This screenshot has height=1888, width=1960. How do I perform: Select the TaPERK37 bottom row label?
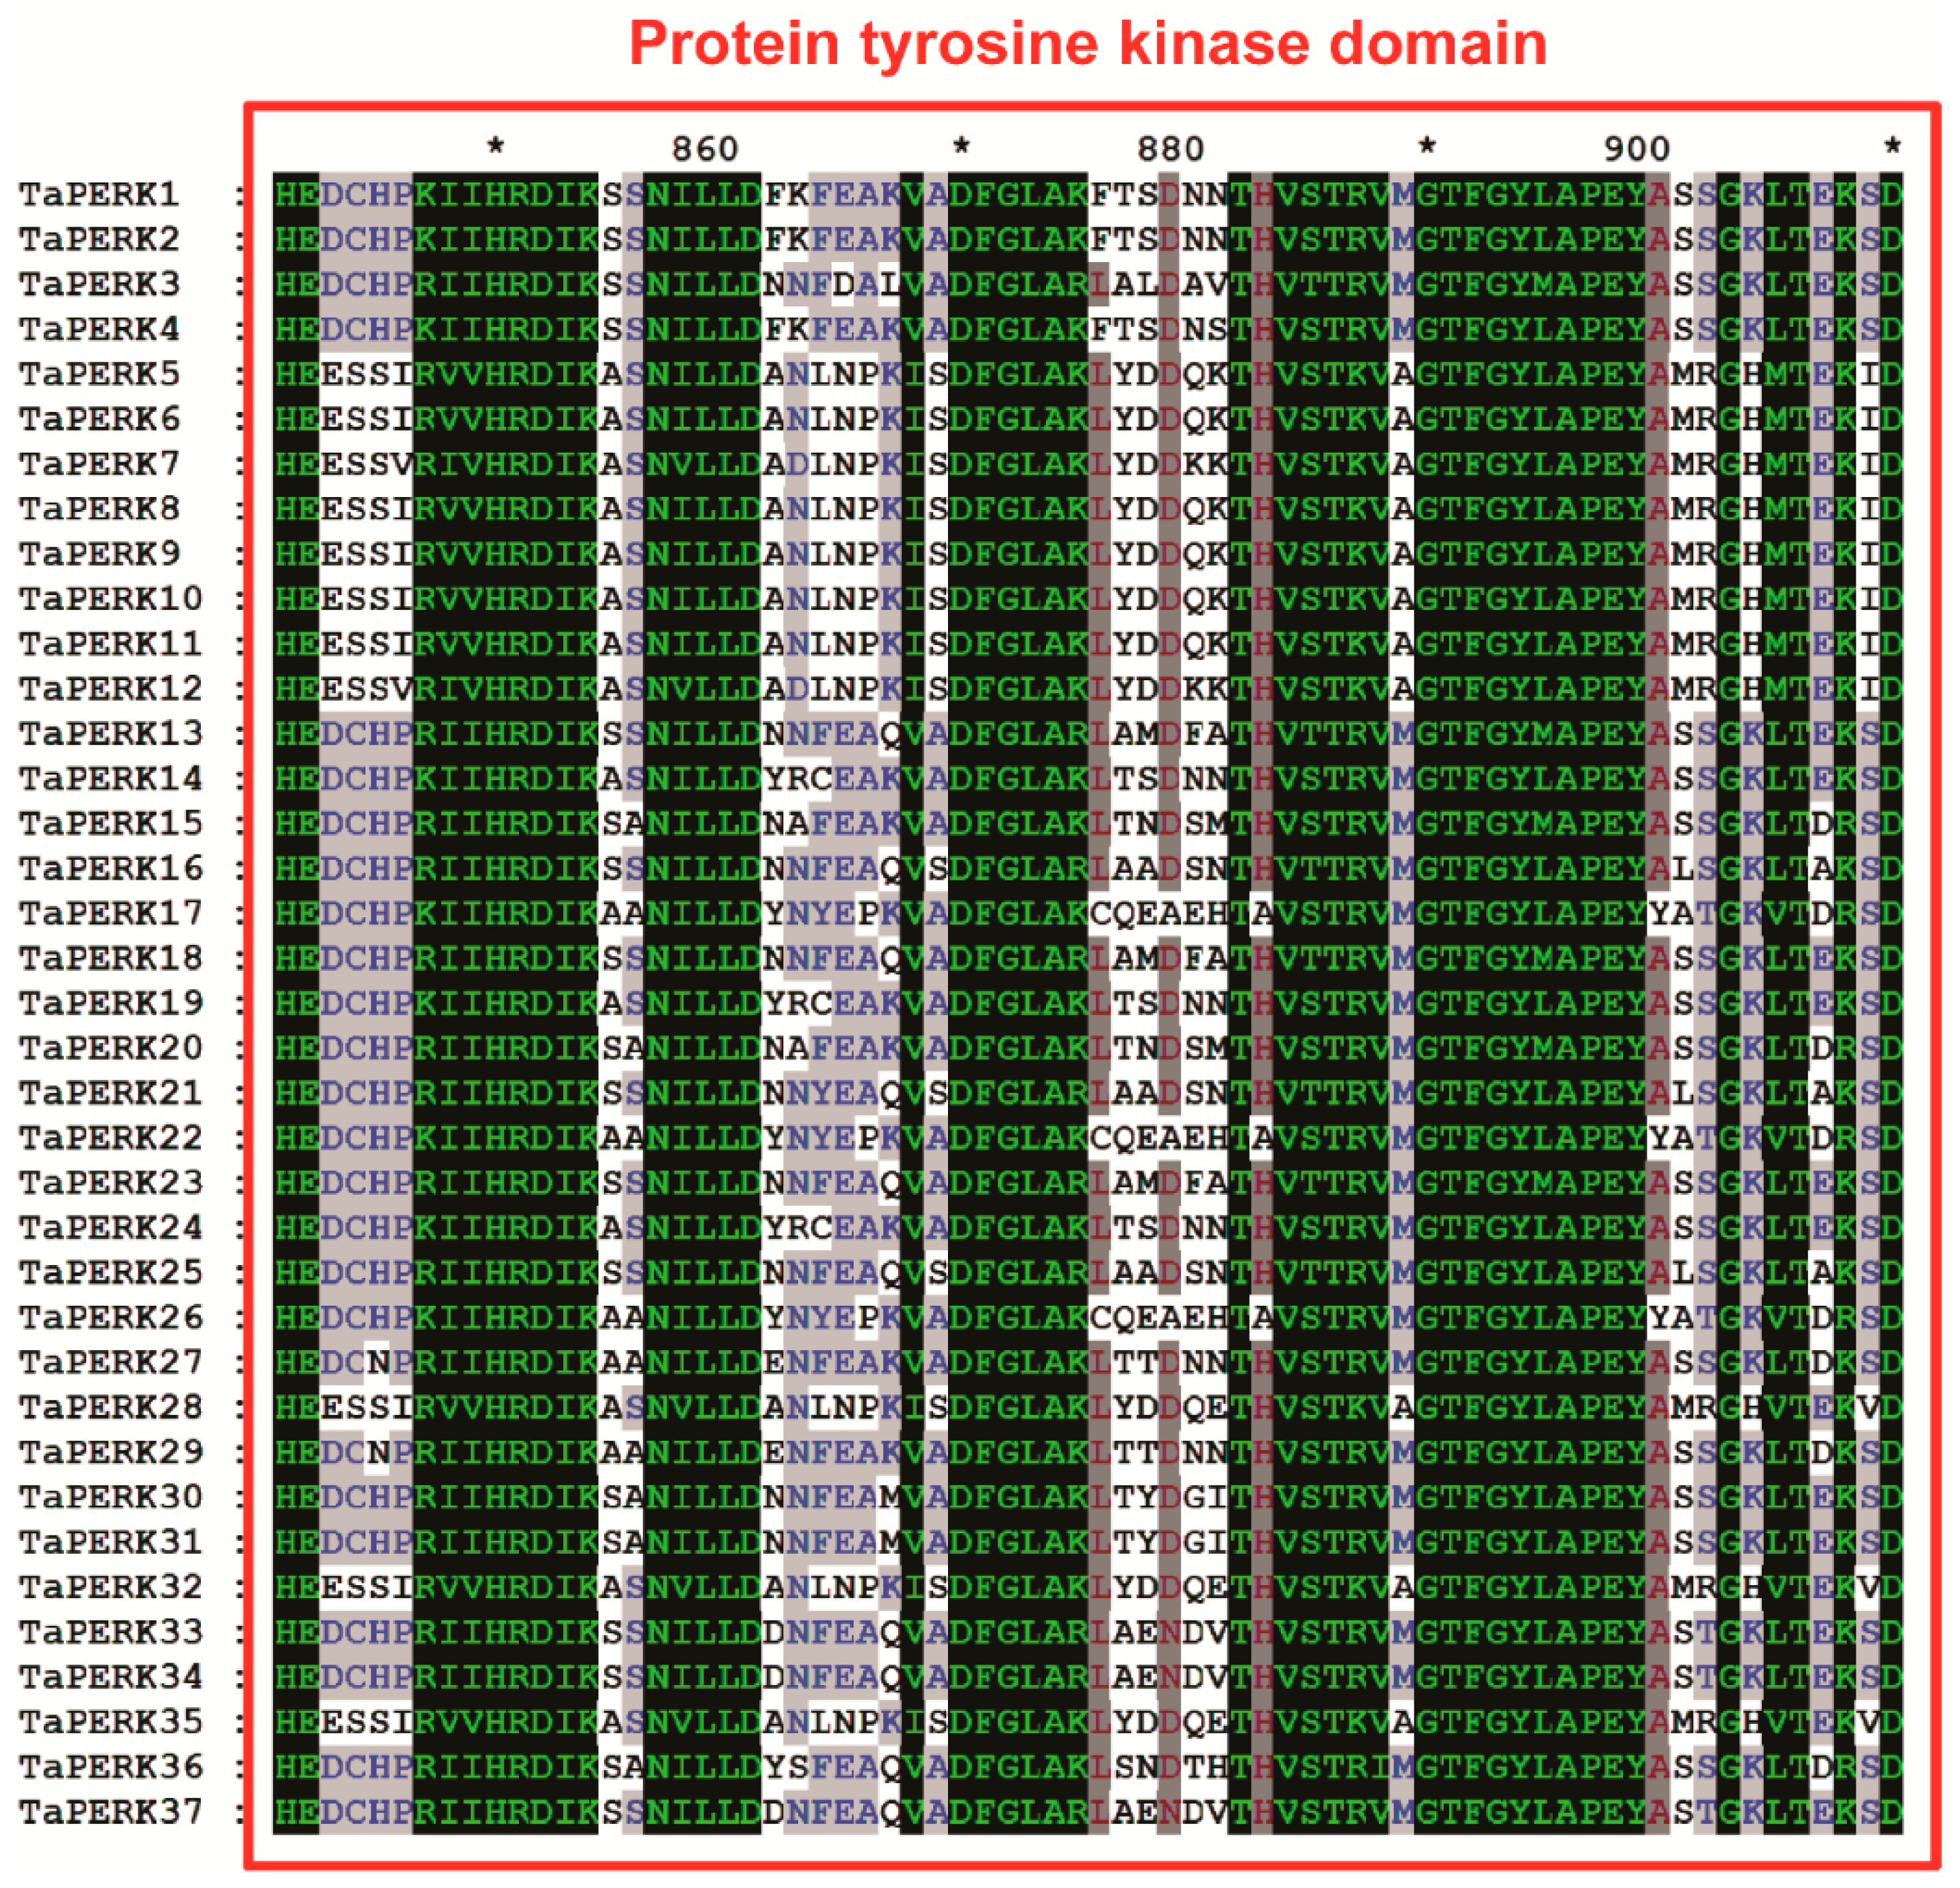pos(110,1811)
